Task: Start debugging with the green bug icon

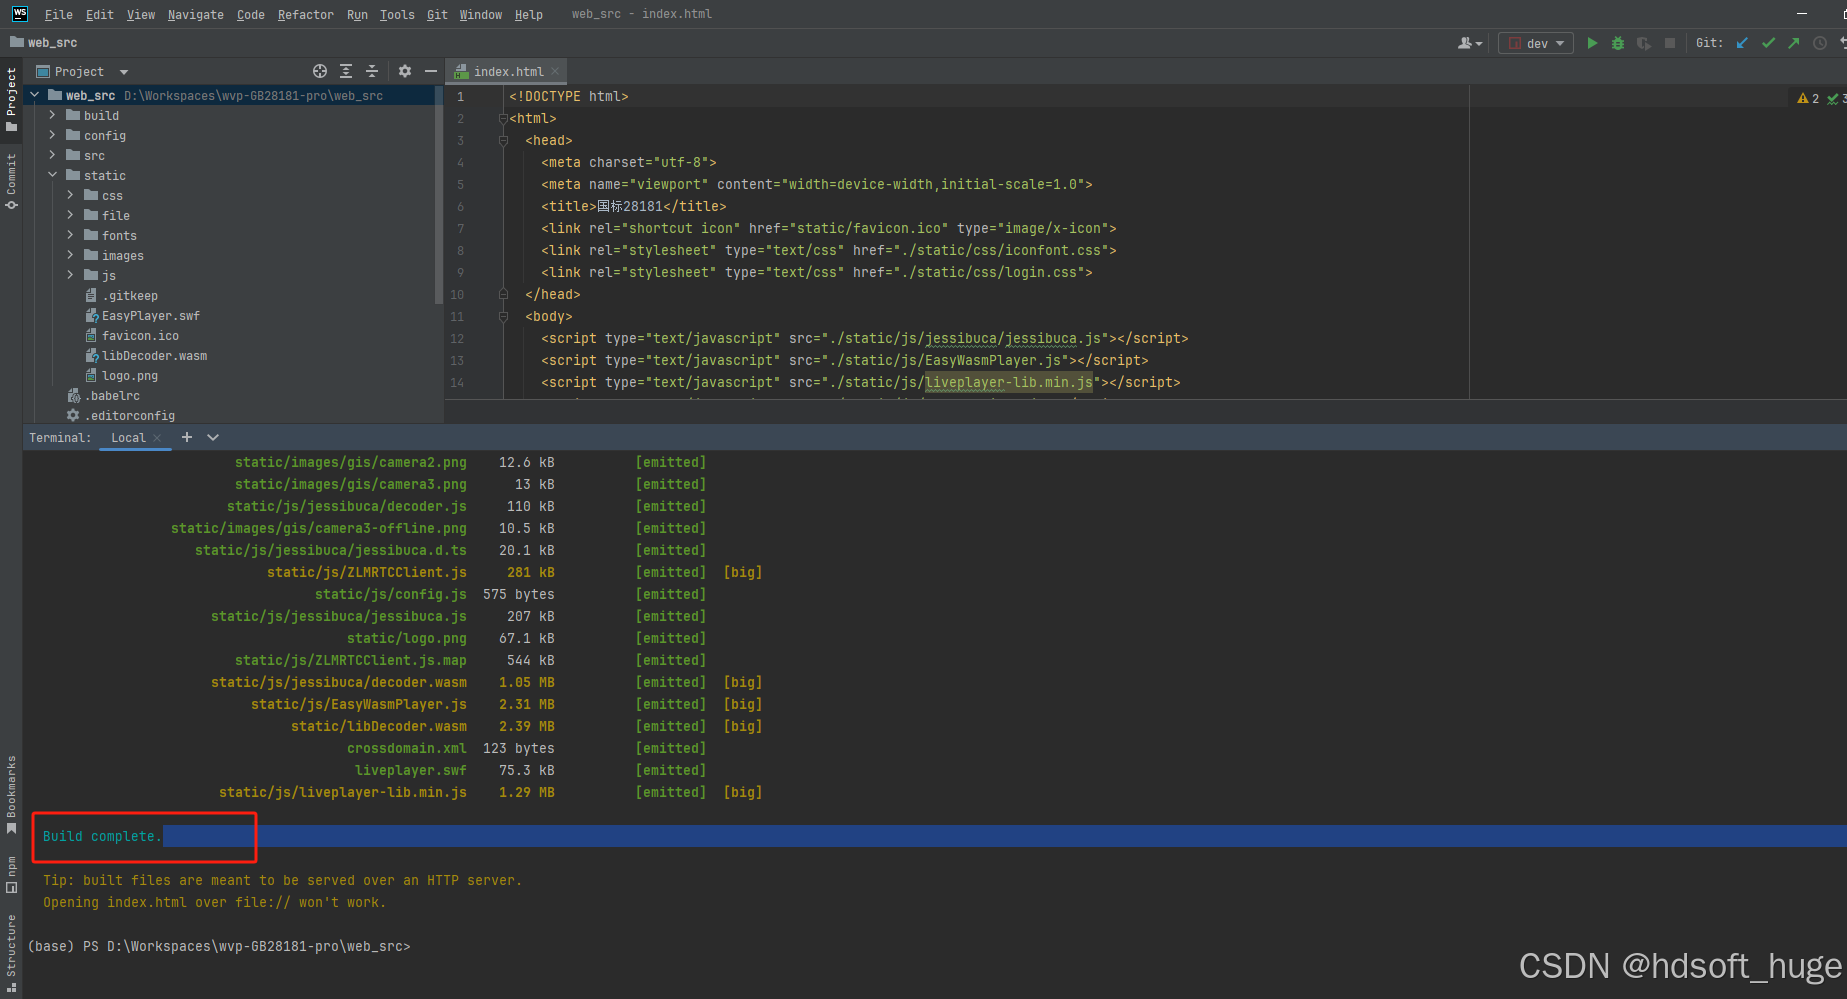Action: (x=1618, y=43)
